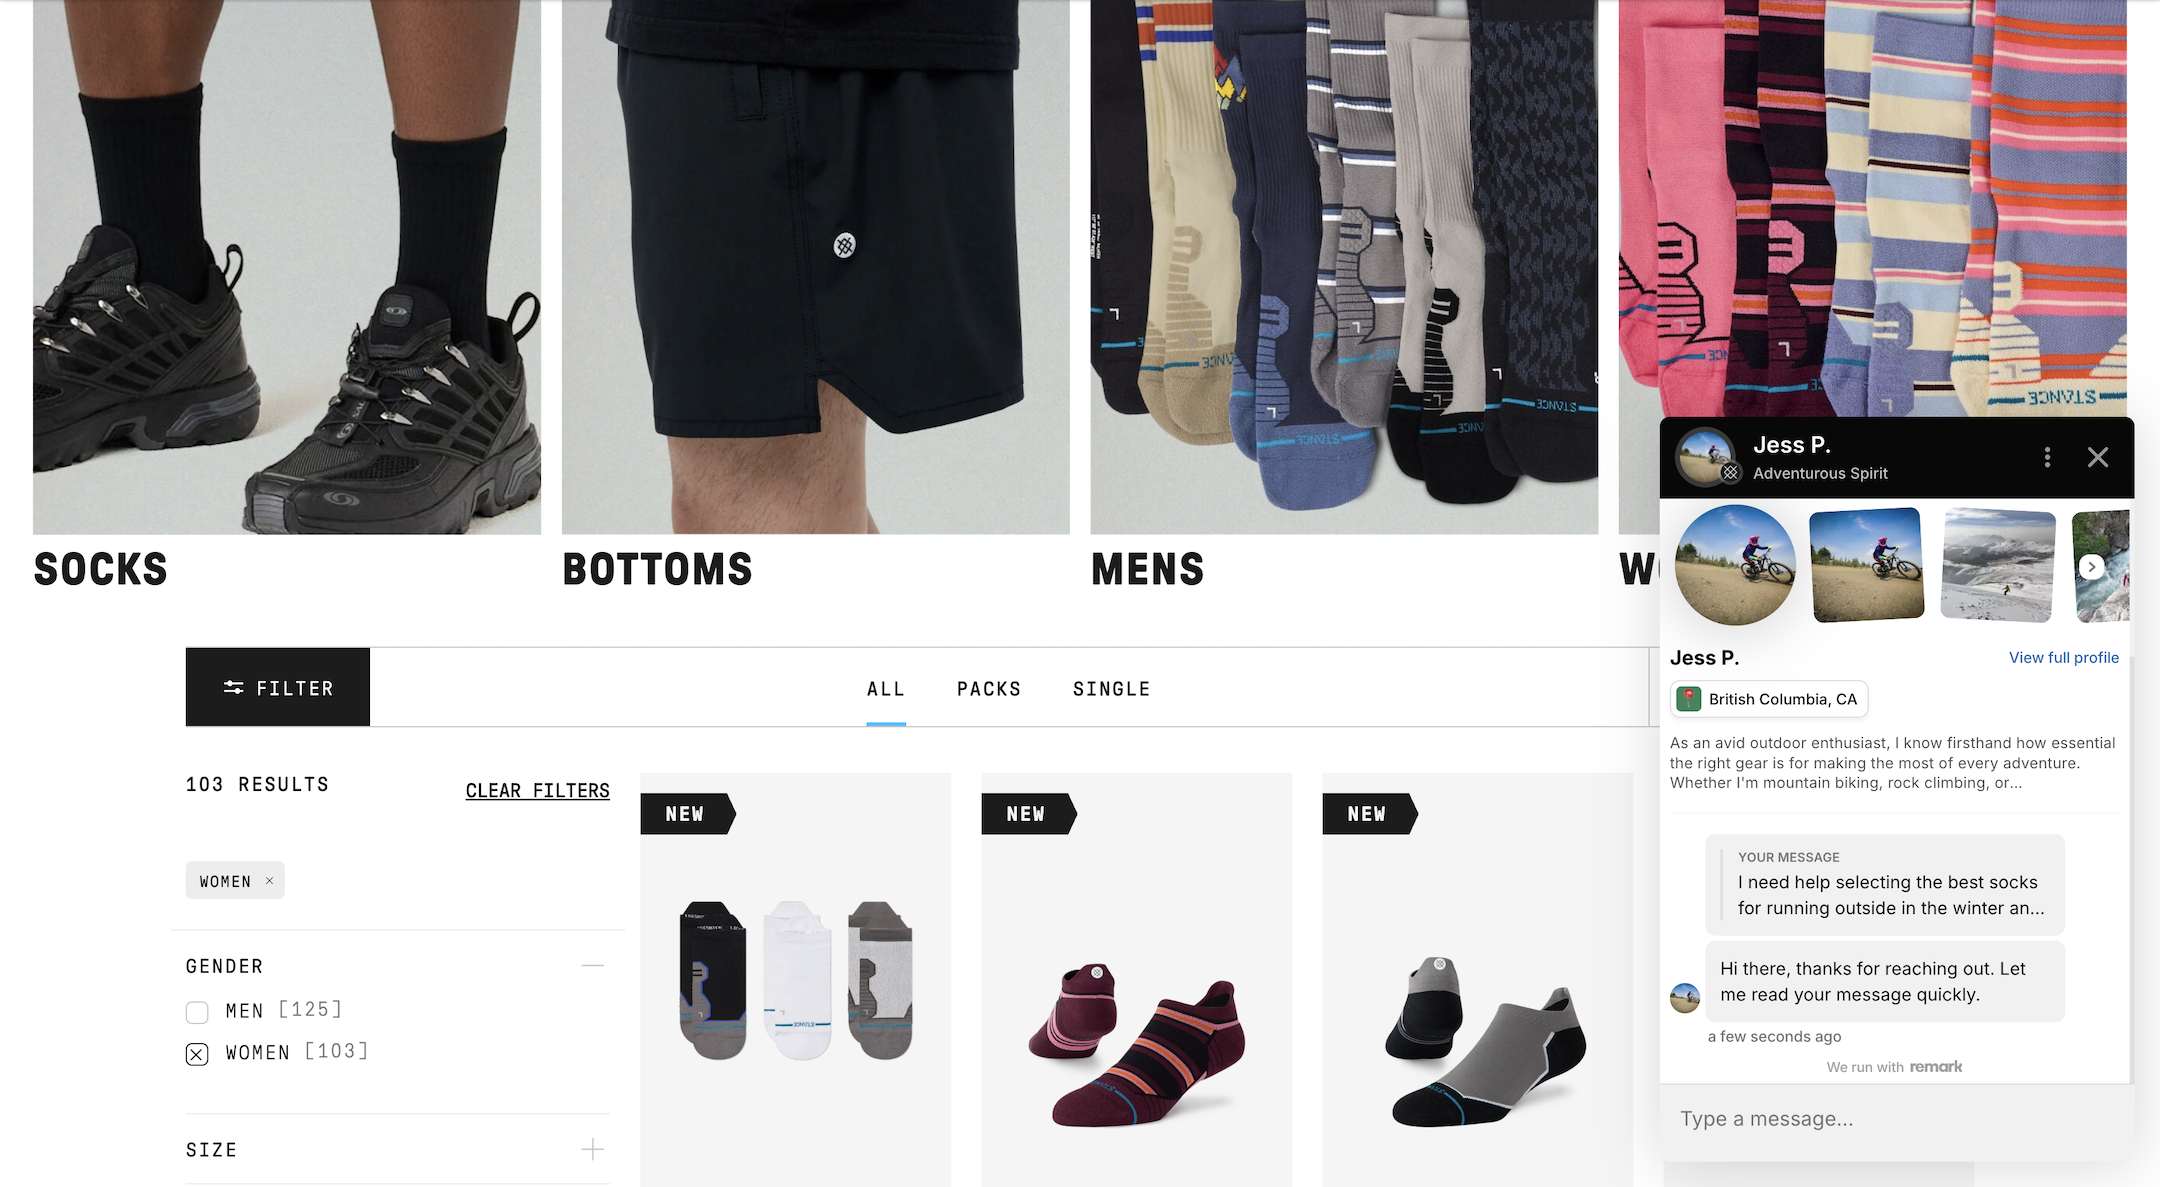This screenshot has width=2160, height=1187.
Task: Click the small avatar beside the chat reply
Action: pyautogui.click(x=1685, y=998)
